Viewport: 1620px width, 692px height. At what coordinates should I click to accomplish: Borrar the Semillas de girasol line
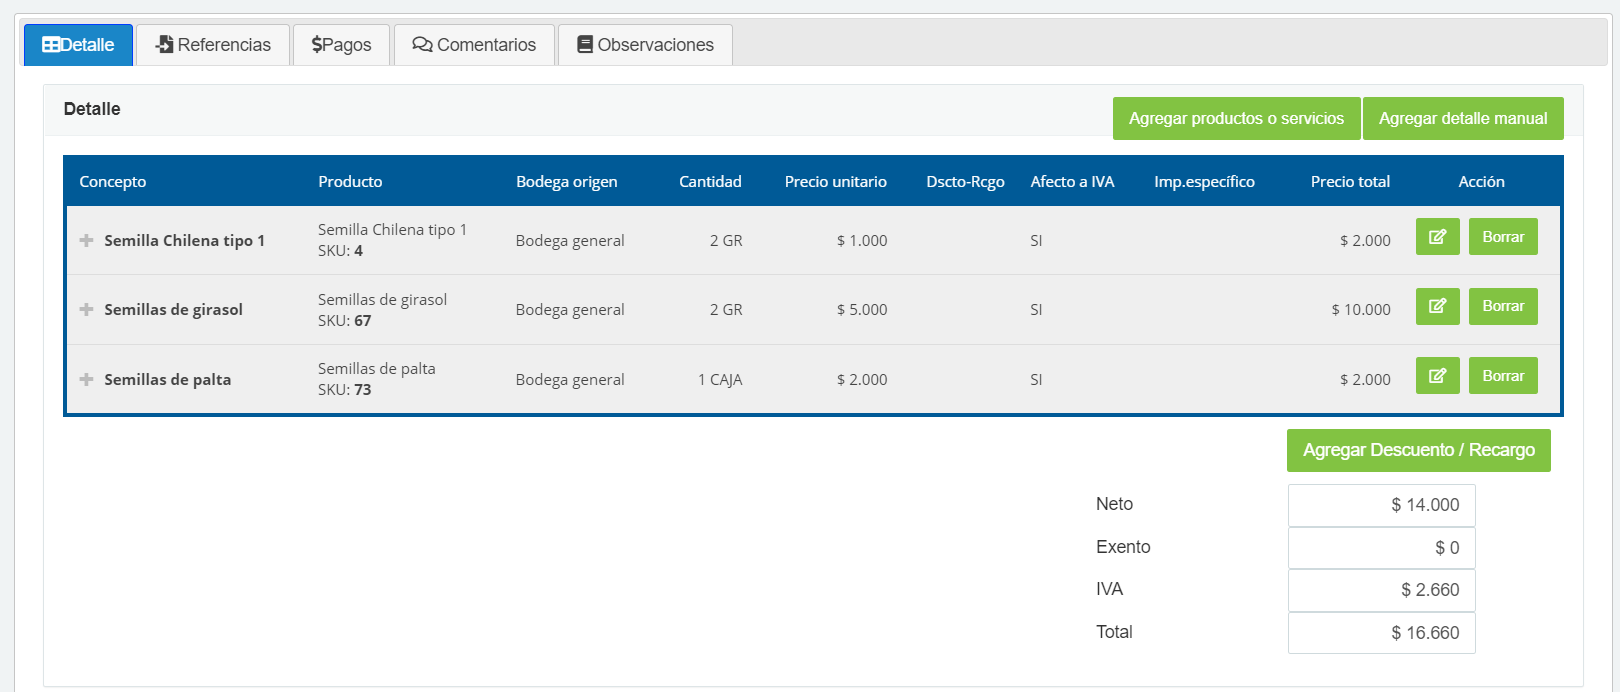1502,306
